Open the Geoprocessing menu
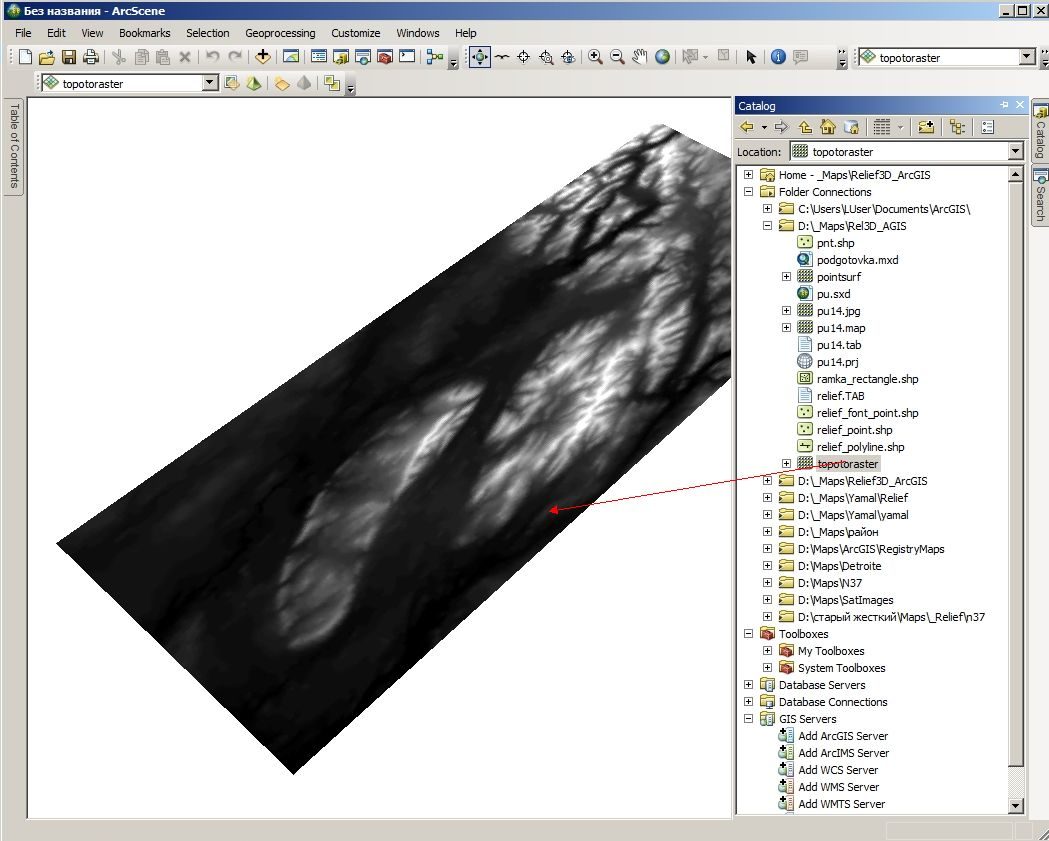This screenshot has width=1049, height=841. [280, 33]
